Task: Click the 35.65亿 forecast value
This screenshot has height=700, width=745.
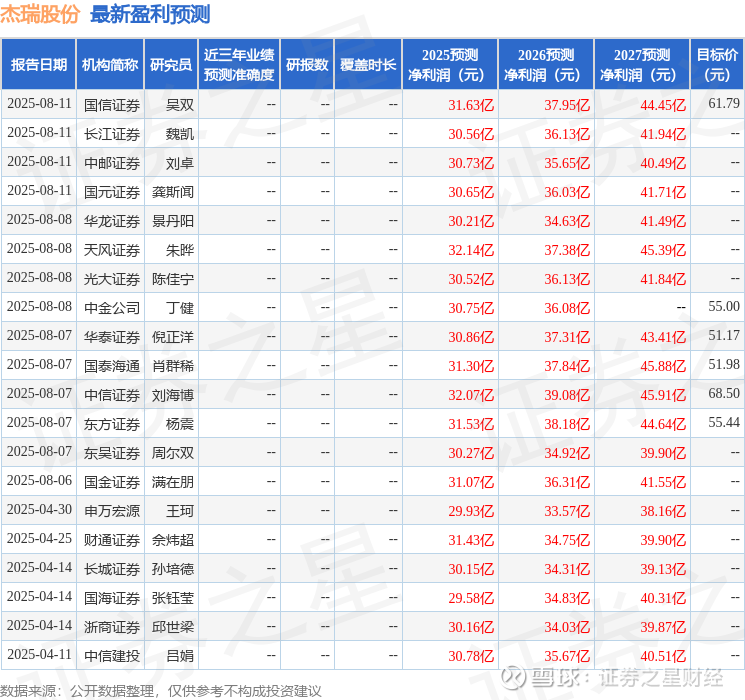Action: [x=567, y=163]
